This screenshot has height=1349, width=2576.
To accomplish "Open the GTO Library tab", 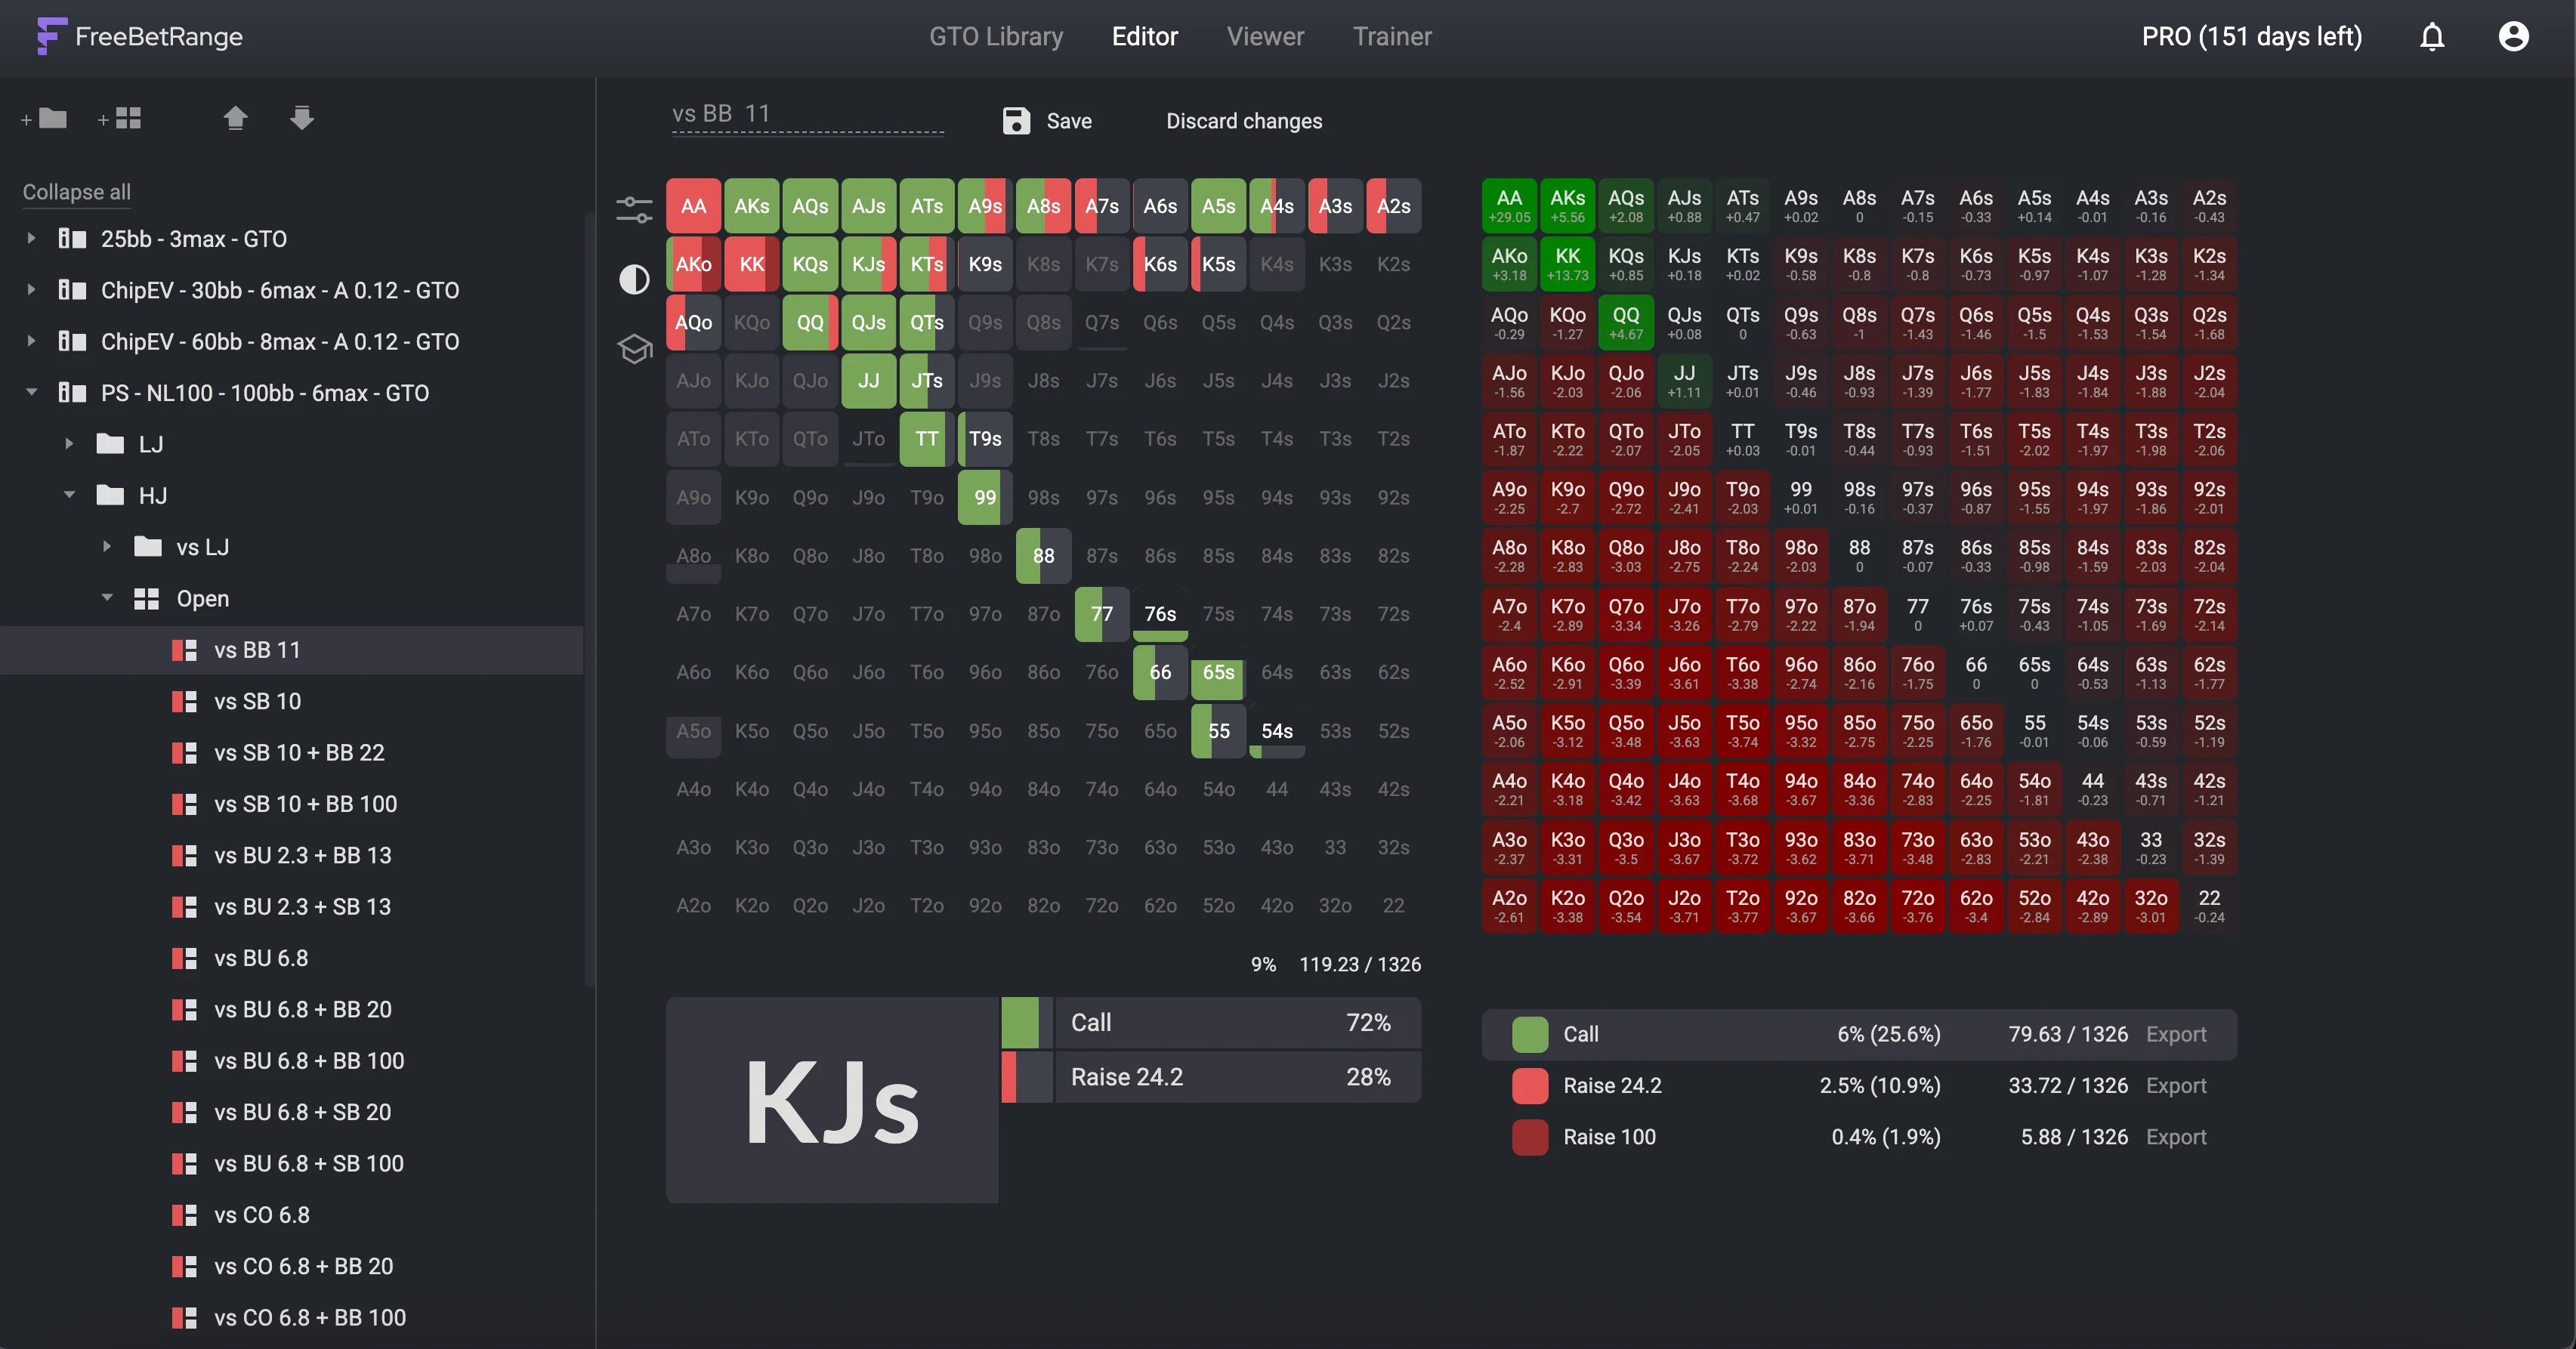I will tap(996, 37).
